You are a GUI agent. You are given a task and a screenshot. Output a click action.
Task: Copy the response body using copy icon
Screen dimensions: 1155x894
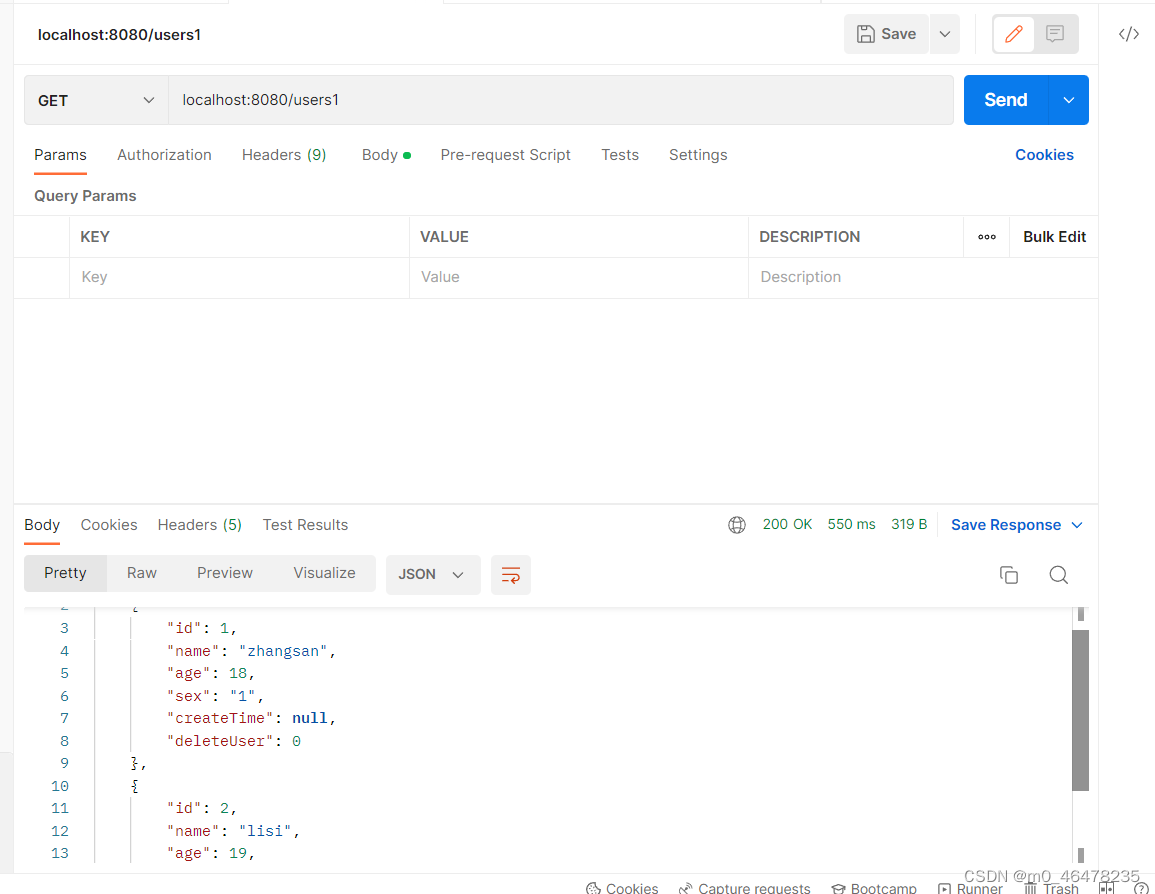pos(1009,575)
